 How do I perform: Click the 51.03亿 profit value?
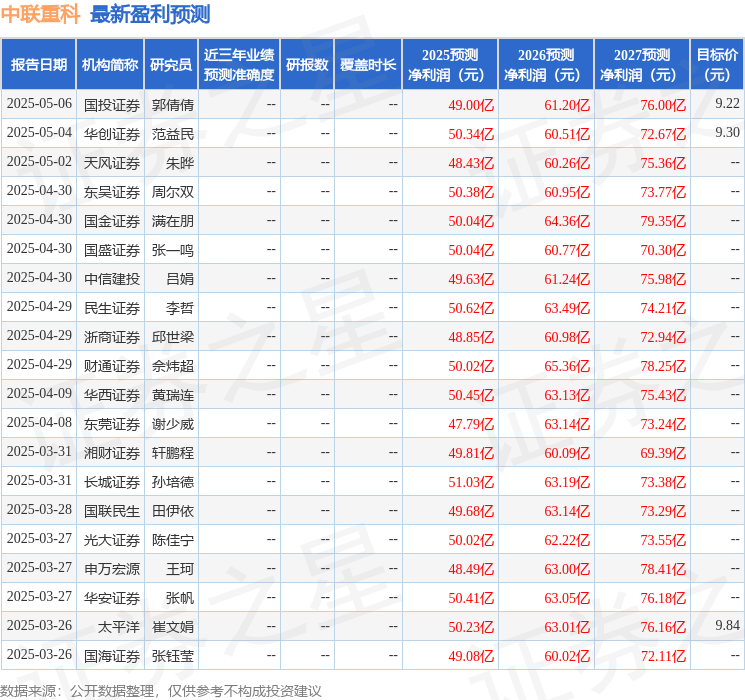[x=471, y=482]
